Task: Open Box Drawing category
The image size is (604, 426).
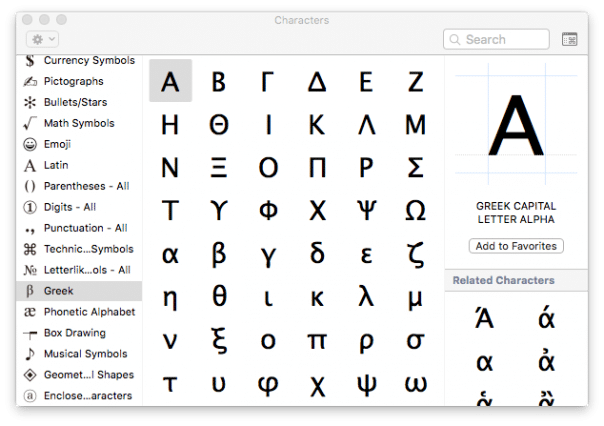Action: coord(79,333)
